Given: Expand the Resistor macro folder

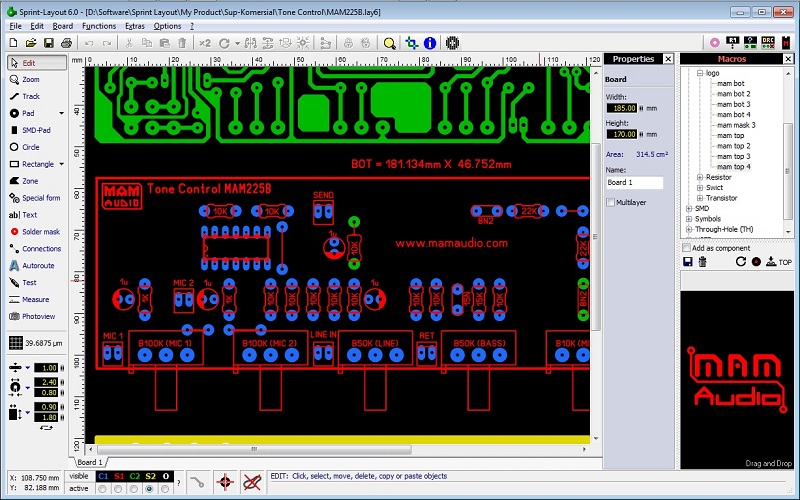Looking at the screenshot, I should (x=698, y=177).
